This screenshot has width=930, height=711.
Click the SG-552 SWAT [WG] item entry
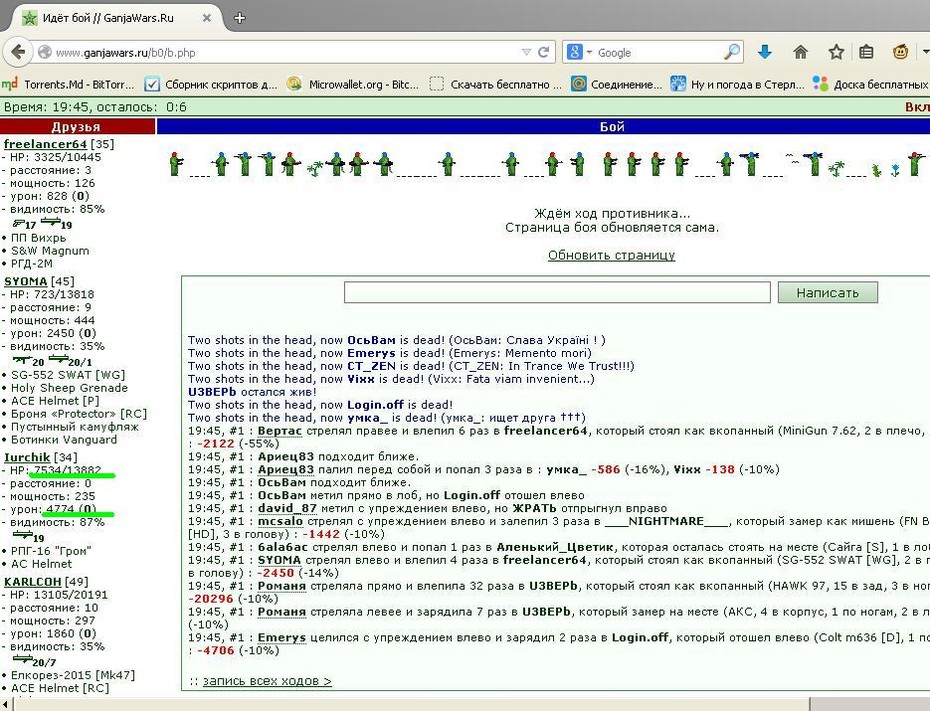pos(68,375)
